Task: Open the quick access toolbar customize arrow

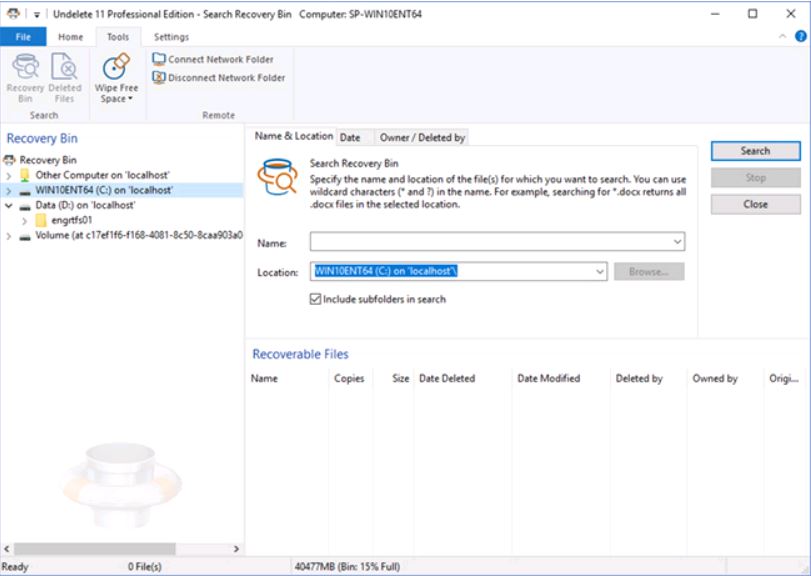Action: click(37, 14)
